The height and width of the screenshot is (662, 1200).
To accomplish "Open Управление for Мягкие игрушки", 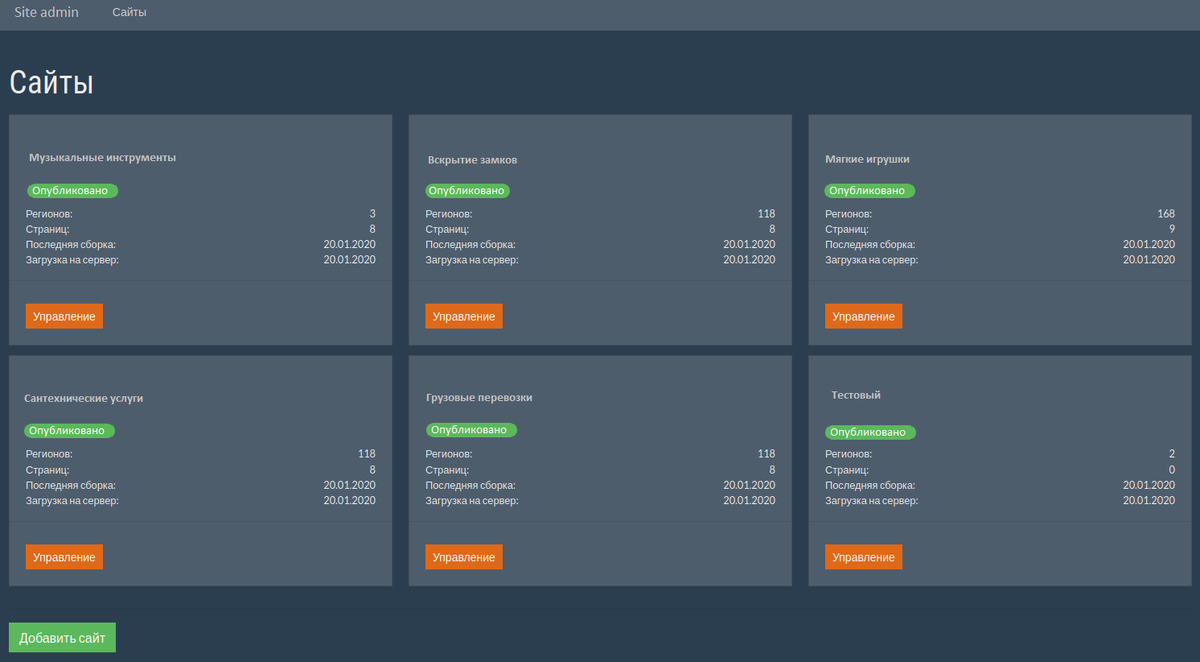I will click(x=863, y=316).
